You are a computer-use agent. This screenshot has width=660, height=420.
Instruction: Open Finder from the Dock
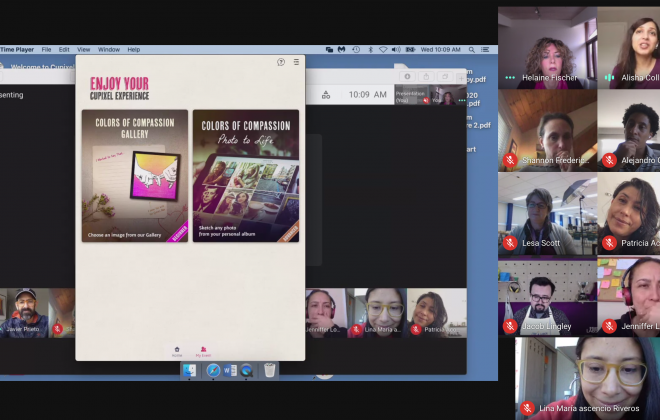point(190,370)
